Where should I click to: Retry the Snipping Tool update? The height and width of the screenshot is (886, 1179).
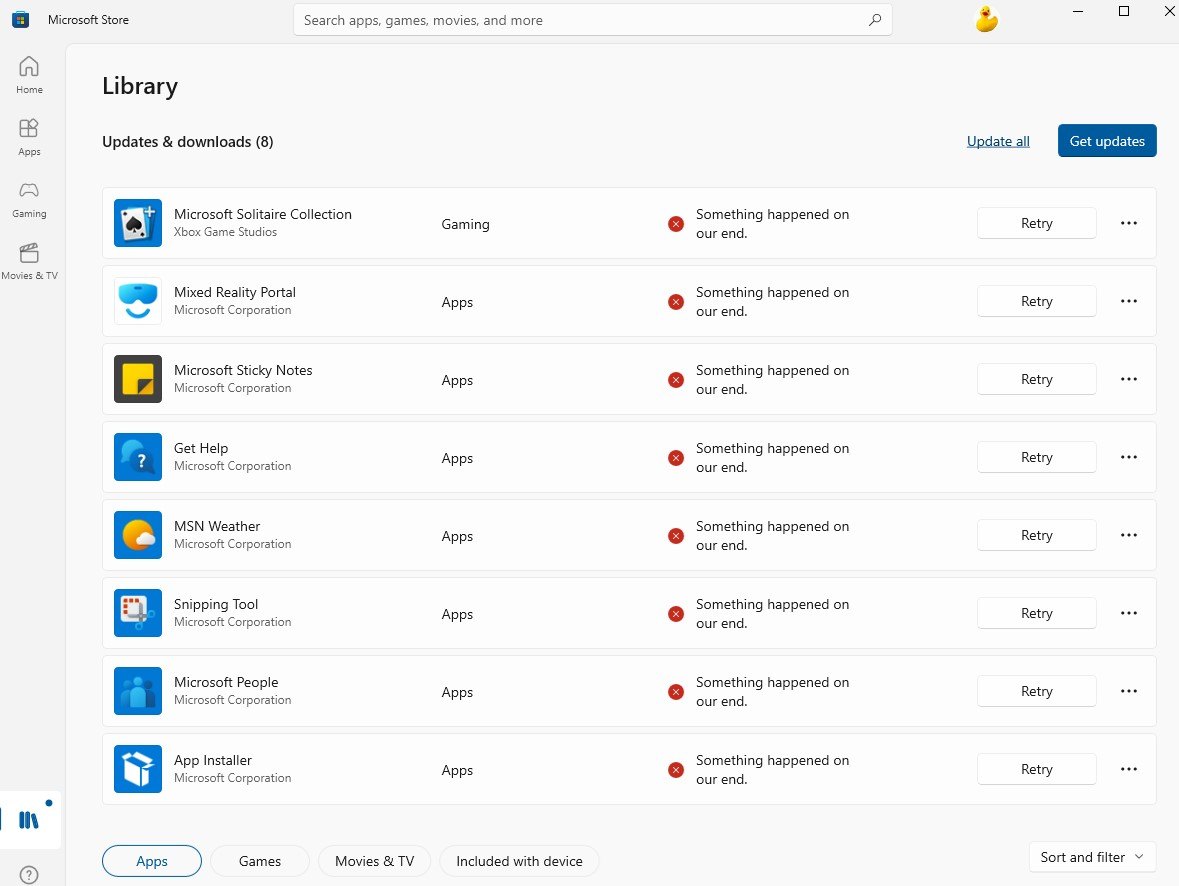coord(1036,613)
